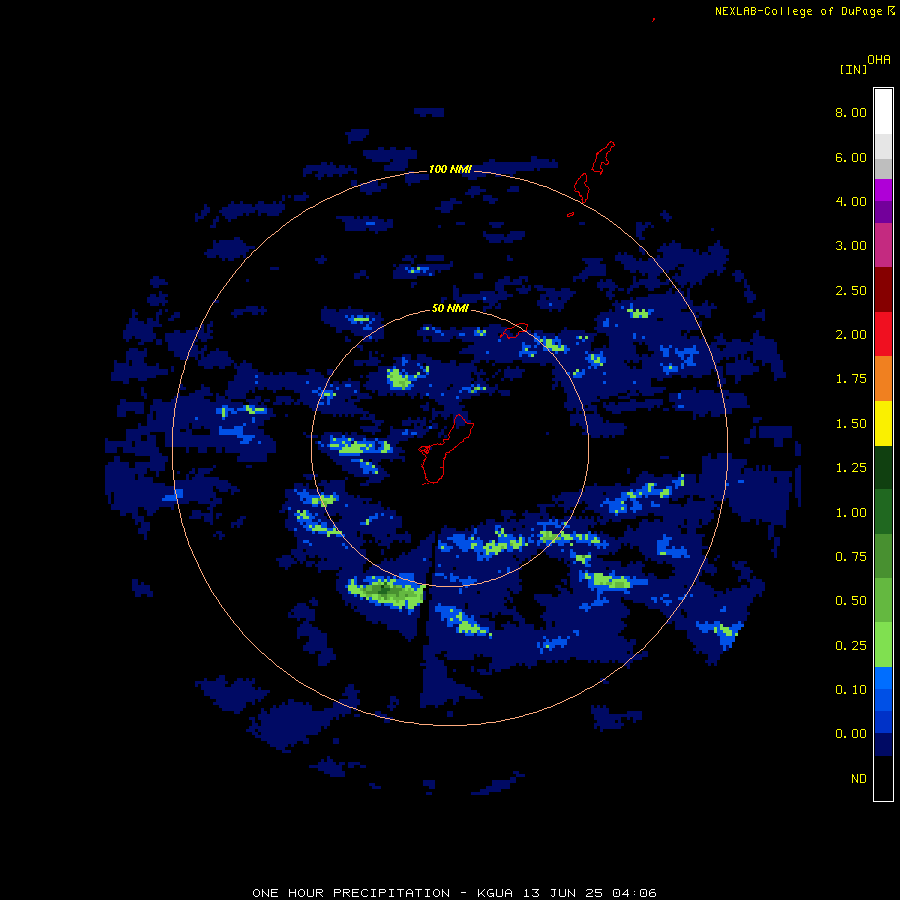Click the bright red swatch near 2.00
The image size is (900, 900).
click(883, 334)
